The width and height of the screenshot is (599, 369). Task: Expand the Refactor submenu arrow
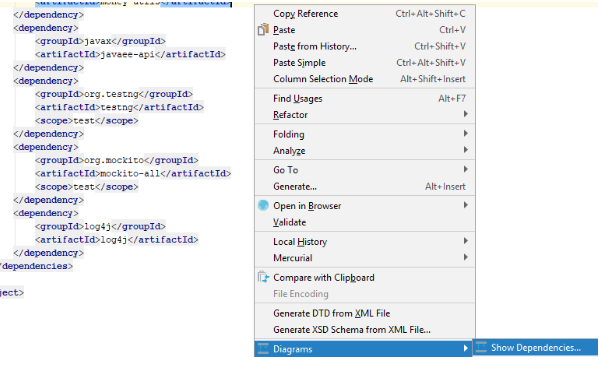click(465, 114)
